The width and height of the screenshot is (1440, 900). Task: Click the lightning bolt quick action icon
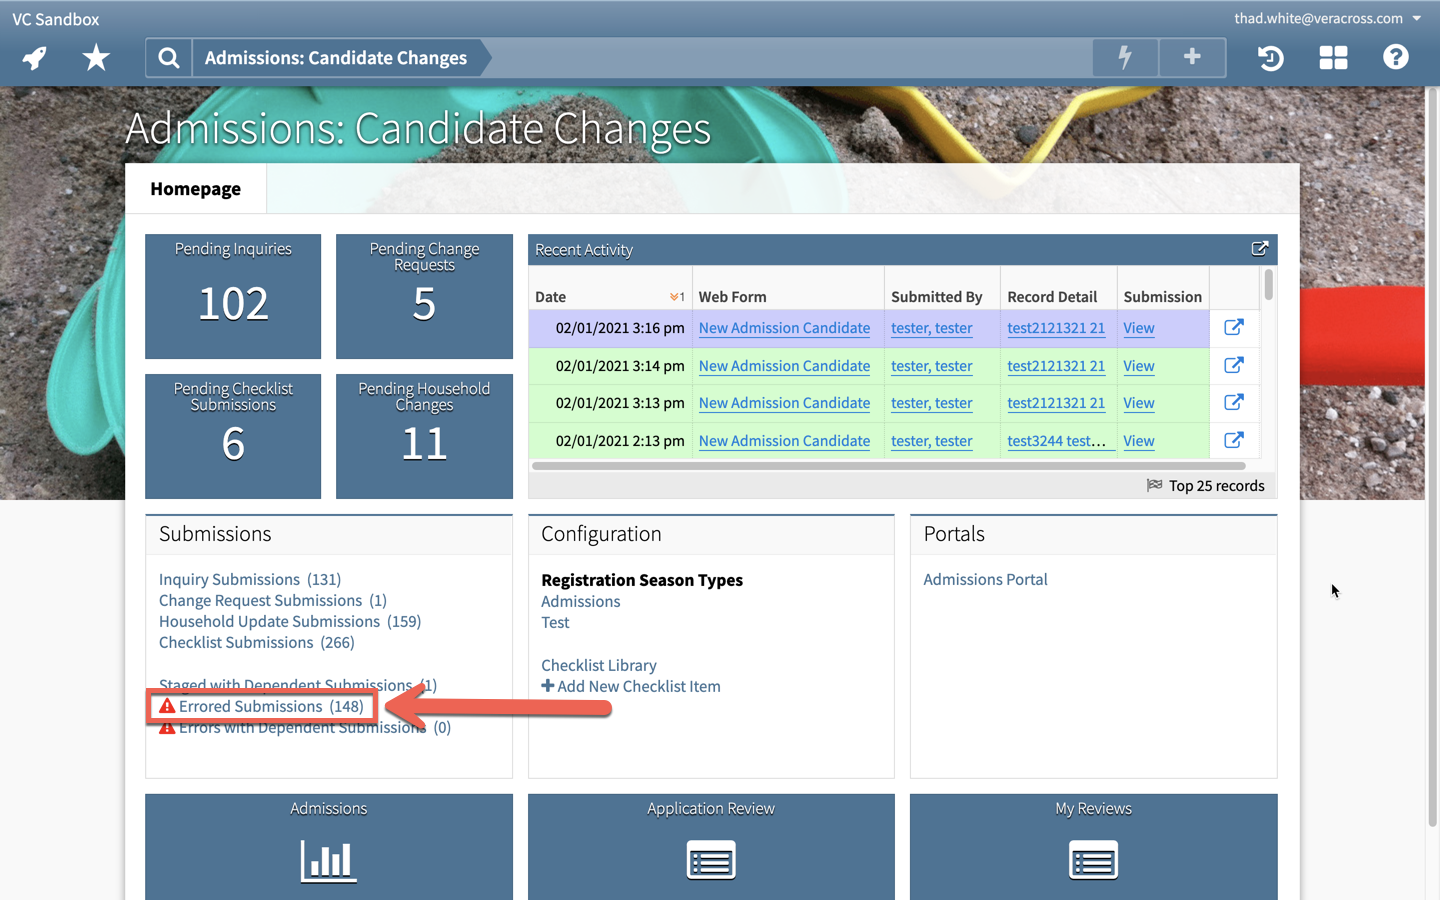(1125, 58)
